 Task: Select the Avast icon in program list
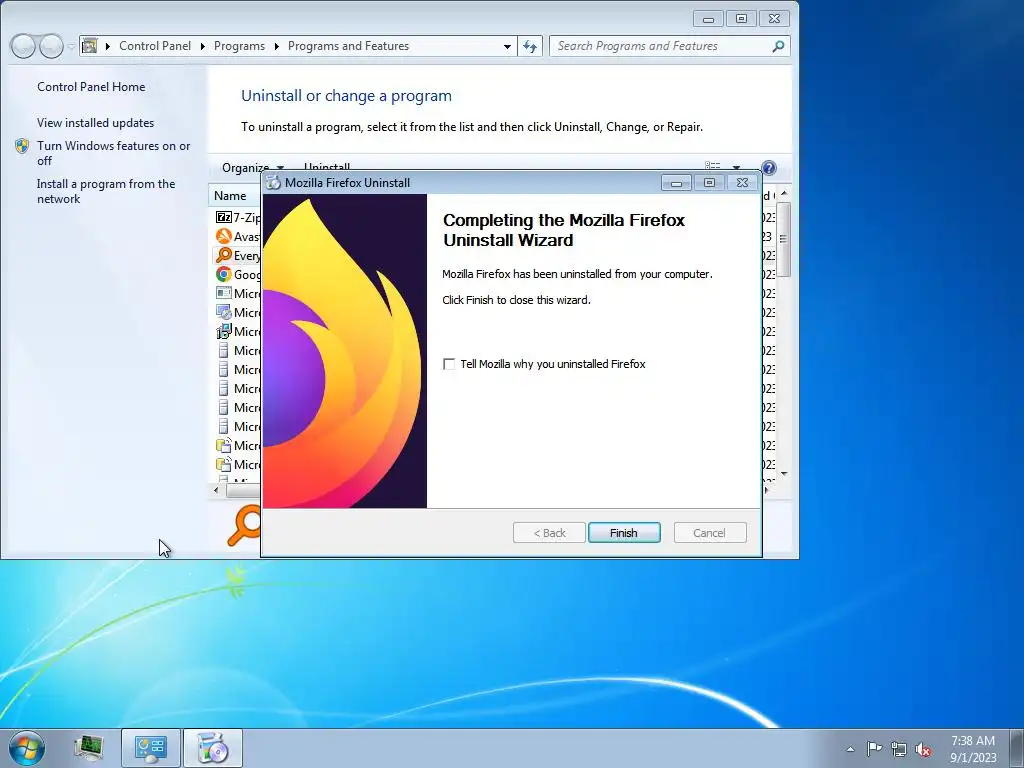tap(223, 236)
